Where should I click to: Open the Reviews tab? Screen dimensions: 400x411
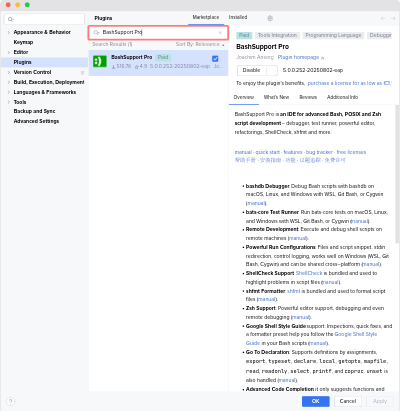pyautogui.click(x=308, y=97)
